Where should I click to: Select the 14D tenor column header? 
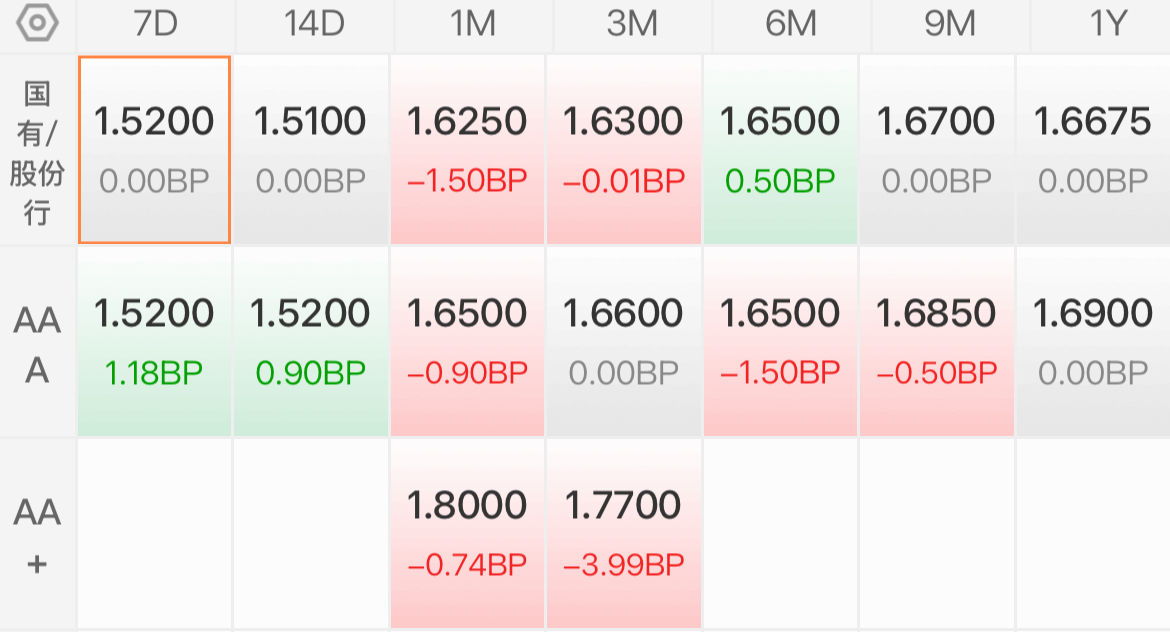314,24
